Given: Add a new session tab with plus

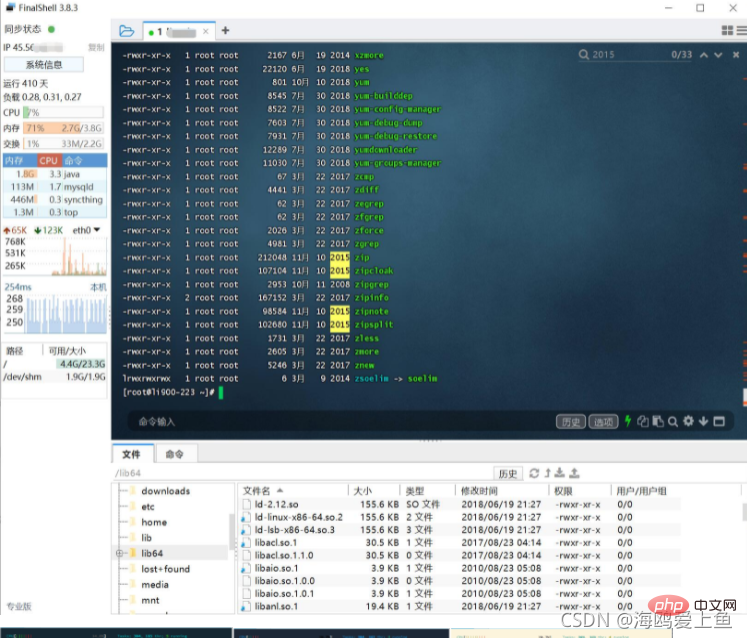Looking at the screenshot, I should (x=225, y=30).
